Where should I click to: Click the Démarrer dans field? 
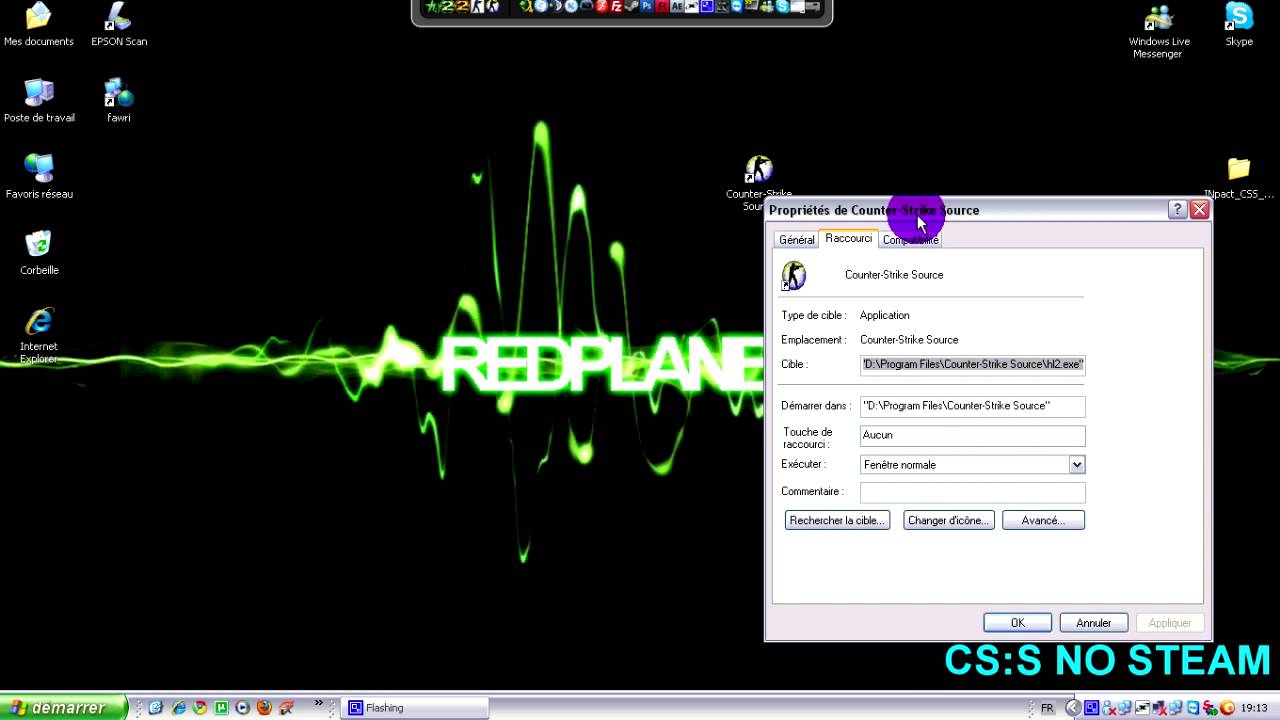tap(972, 406)
